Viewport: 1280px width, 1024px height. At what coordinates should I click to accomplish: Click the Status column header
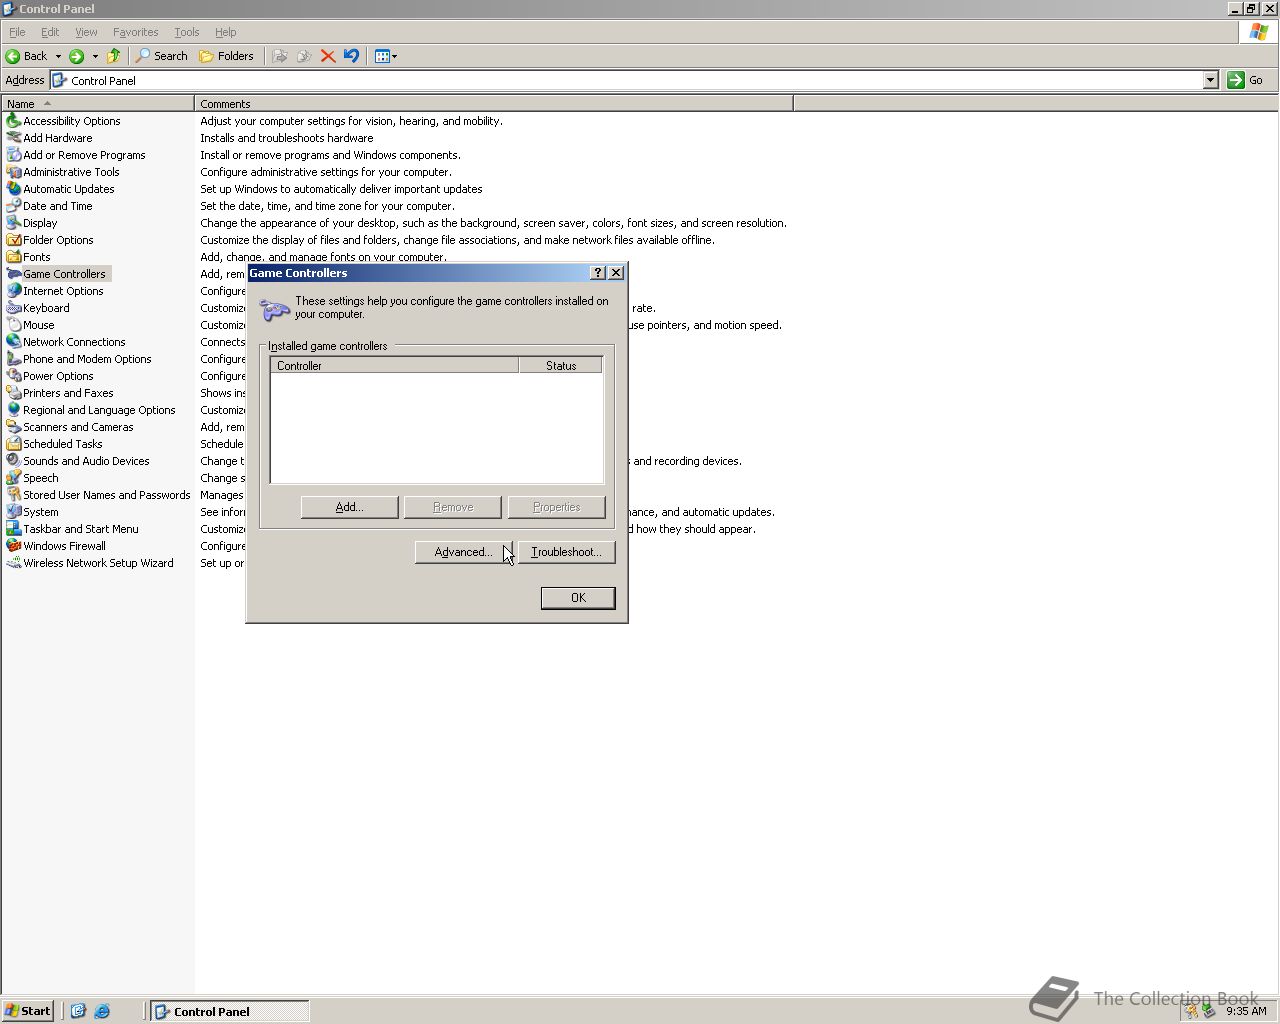[561, 365]
